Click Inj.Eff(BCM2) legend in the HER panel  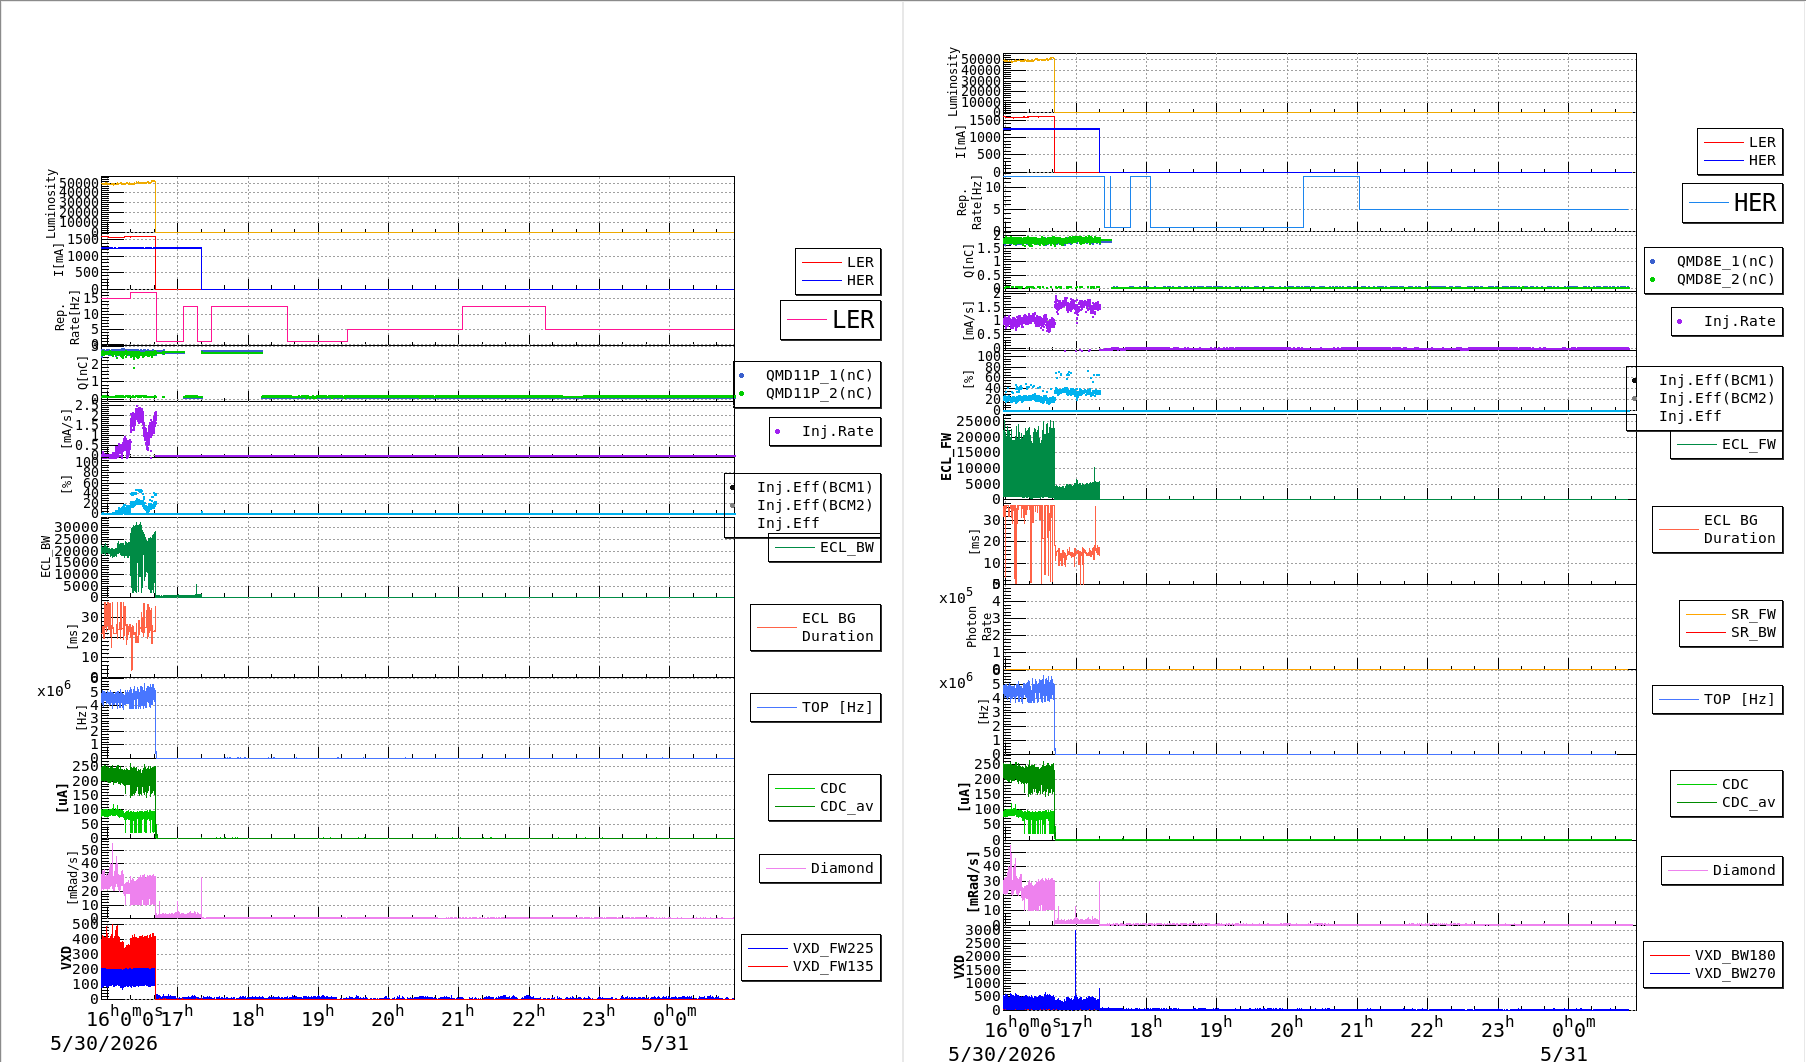pyautogui.click(x=1716, y=398)
